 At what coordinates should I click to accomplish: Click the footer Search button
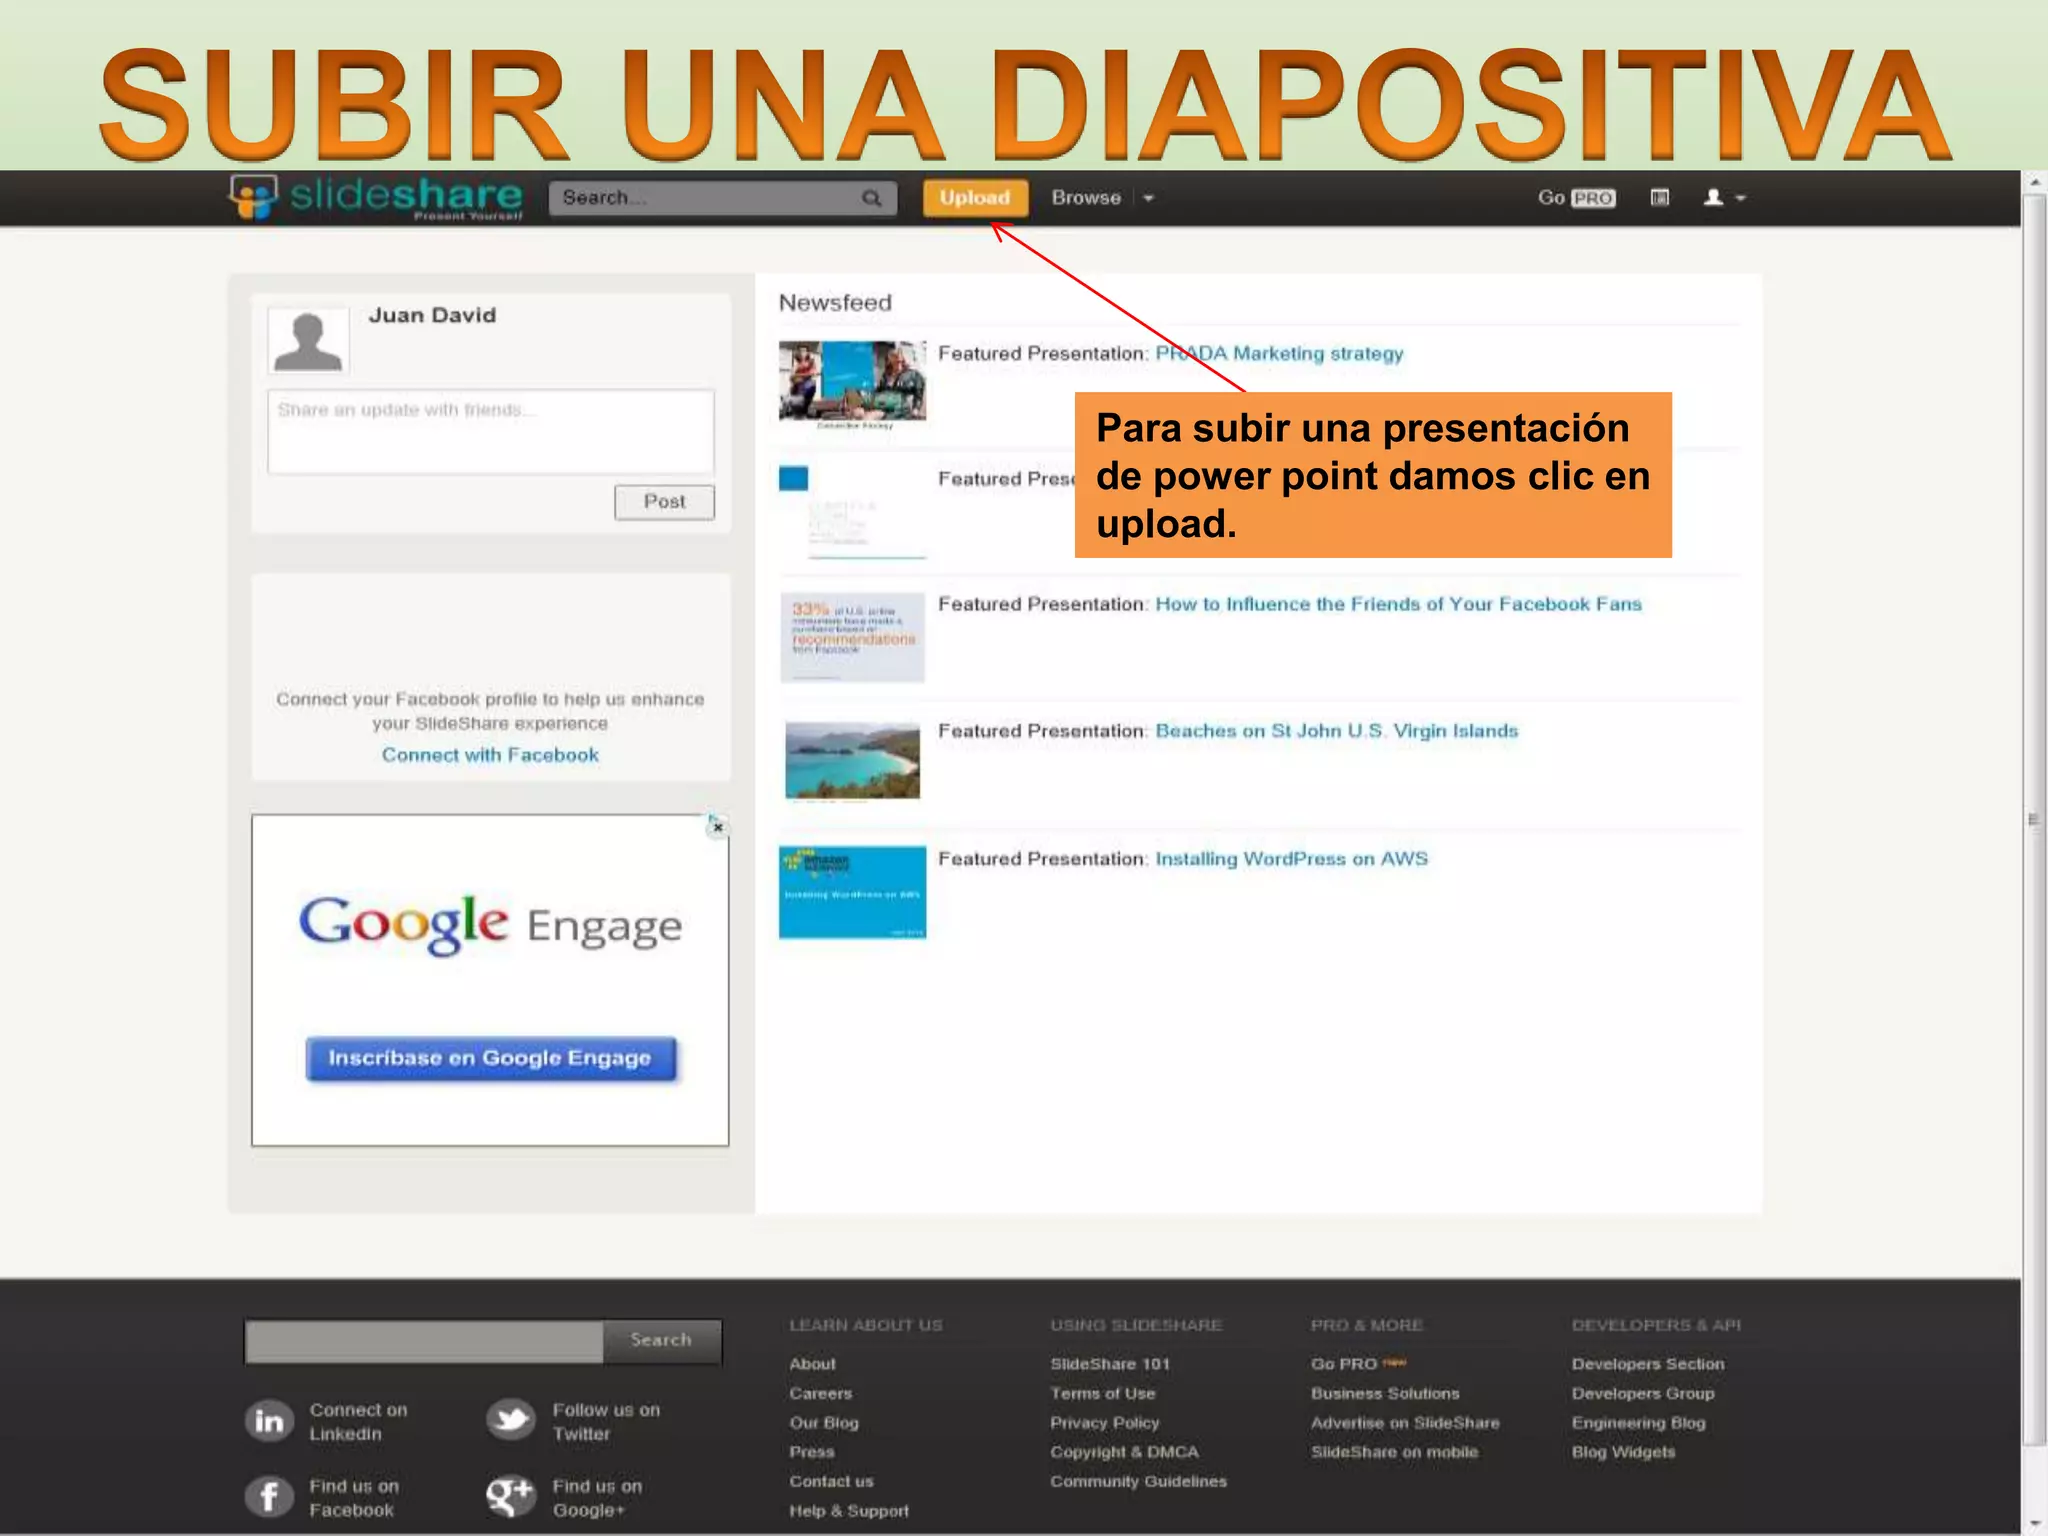(x=661, y=1340)
